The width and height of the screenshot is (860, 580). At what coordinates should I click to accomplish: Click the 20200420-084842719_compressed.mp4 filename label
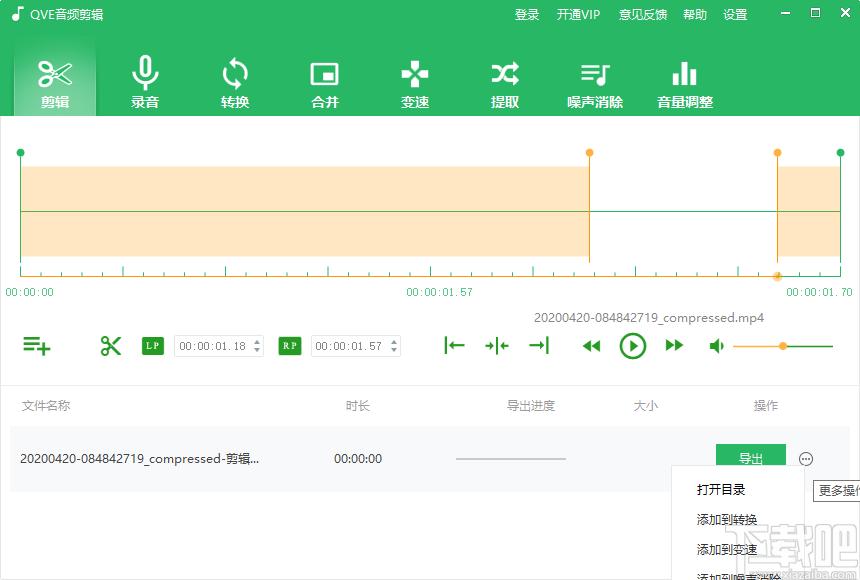649,318
